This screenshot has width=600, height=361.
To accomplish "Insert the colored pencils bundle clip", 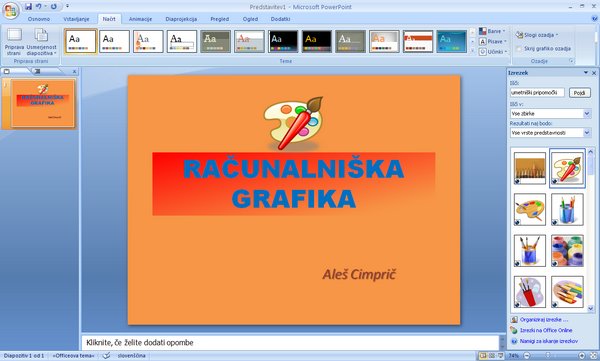I will 567,292.
